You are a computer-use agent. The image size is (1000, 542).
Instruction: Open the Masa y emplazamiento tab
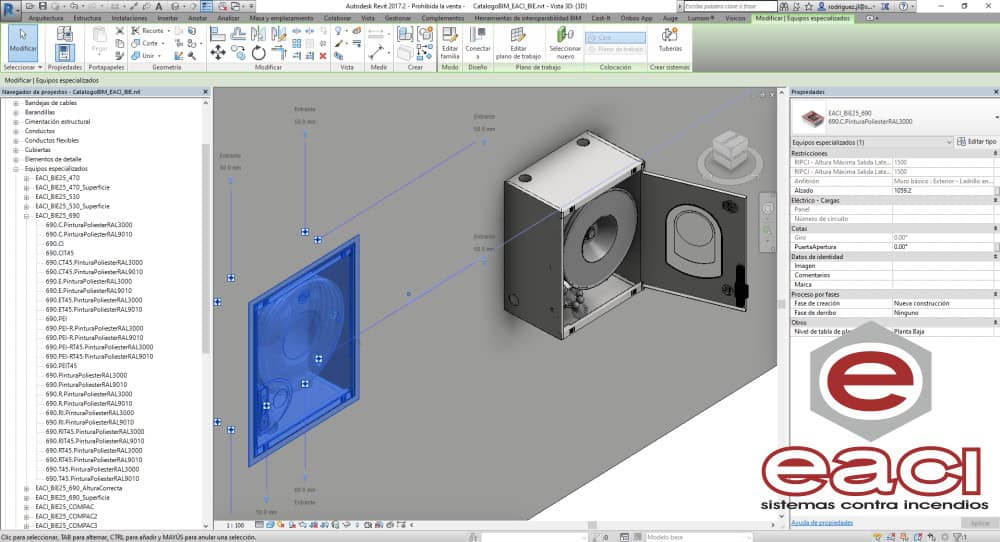pos(281,18)
